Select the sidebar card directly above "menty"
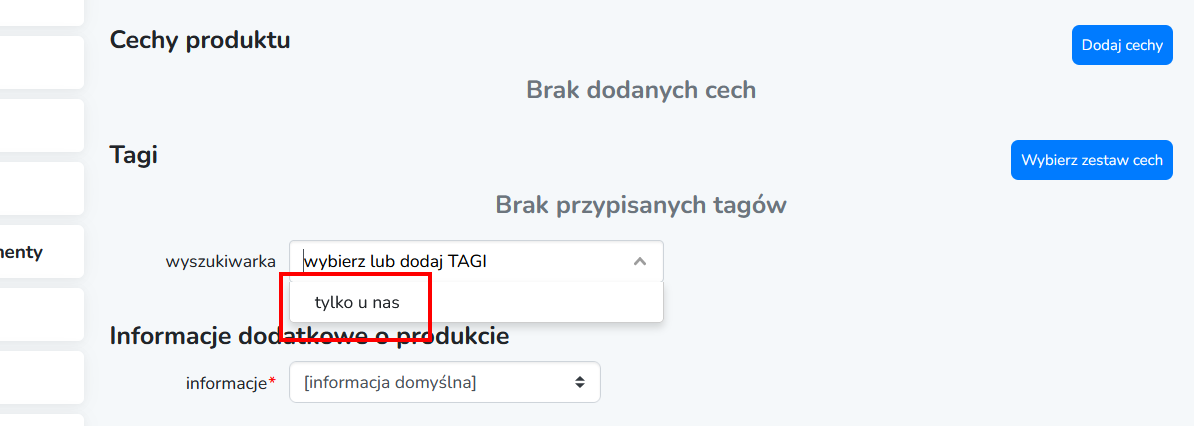The width and height of the screenshot is (1194, 426). click(40, 189)
